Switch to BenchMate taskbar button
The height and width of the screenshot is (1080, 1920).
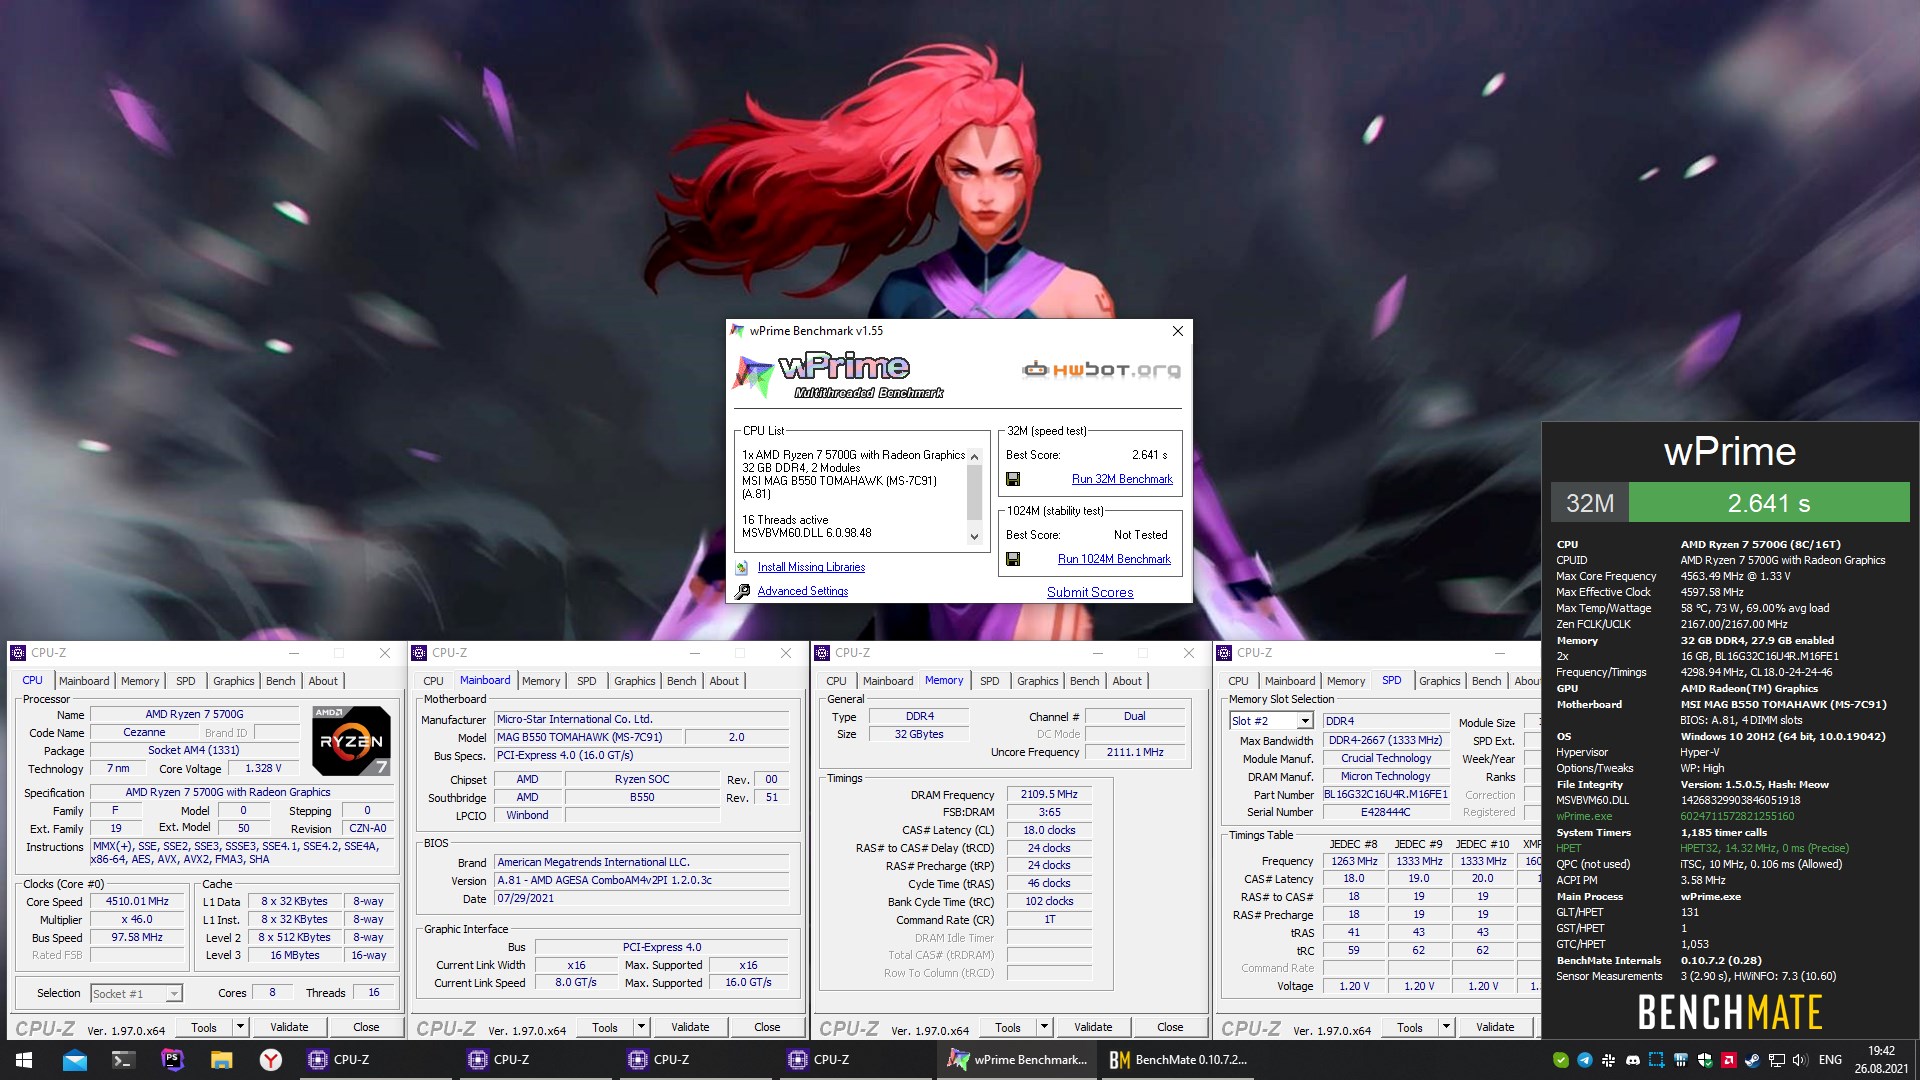point(1179,1060)
